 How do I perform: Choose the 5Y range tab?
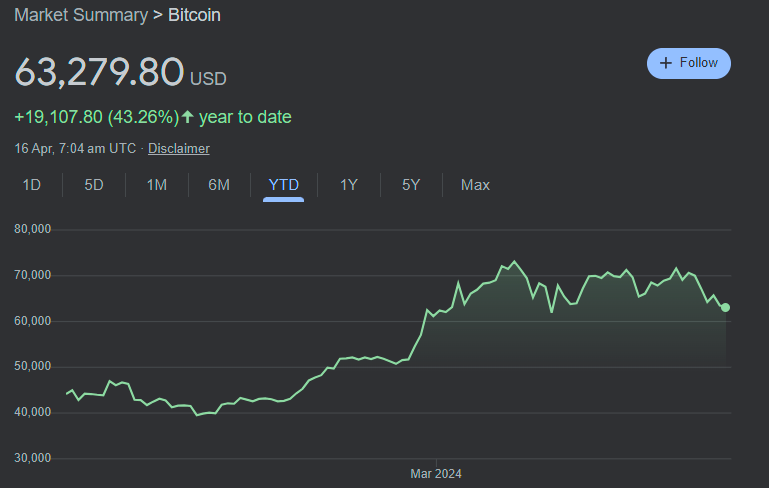[x=411, y=185]
